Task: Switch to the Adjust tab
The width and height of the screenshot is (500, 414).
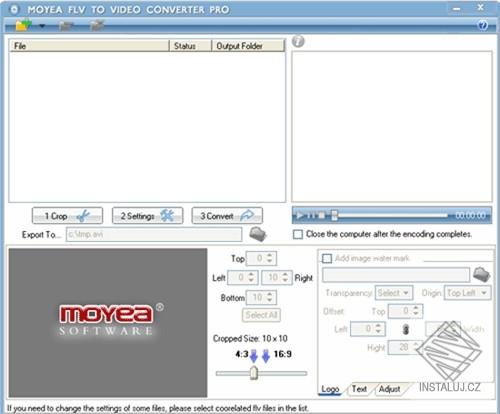Action: click(x=389, y=389)
